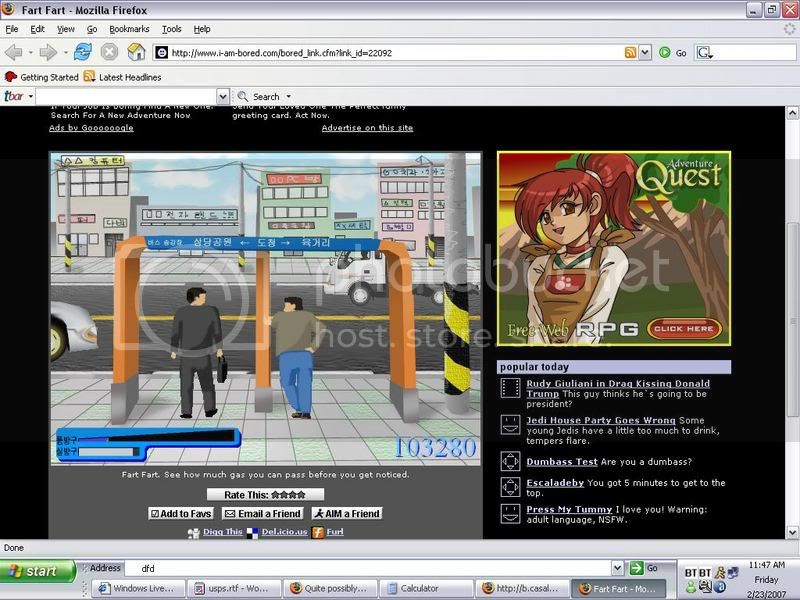800x600 pixels.
Task: Open the Help menu
Action: pos(202,29)
